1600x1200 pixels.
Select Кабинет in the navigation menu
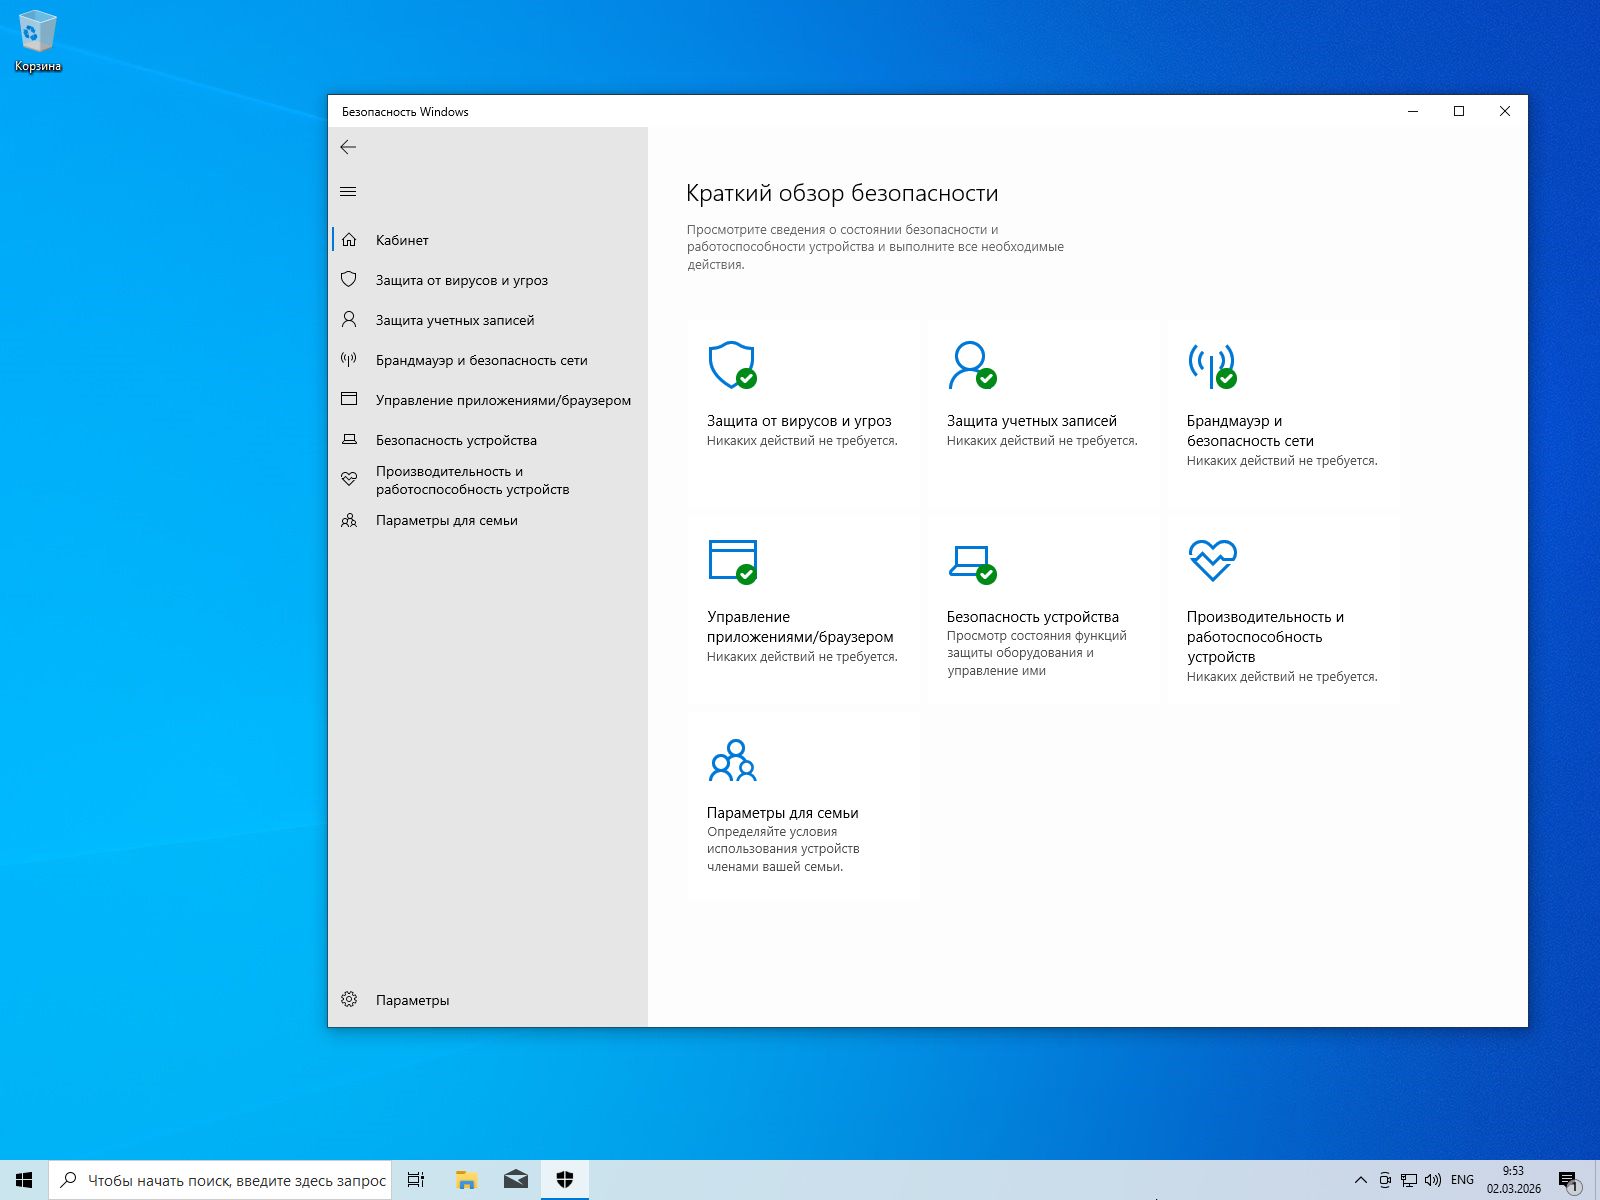(x=401, y=240)
